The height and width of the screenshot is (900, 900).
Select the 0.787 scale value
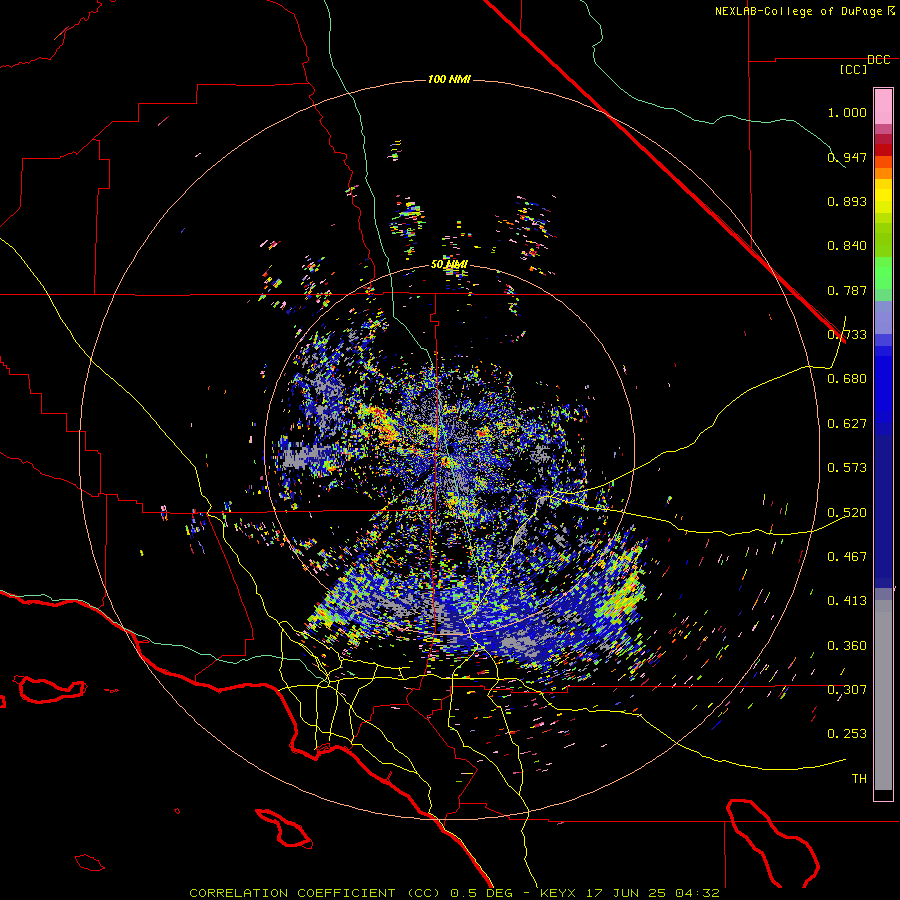point(847,290)
